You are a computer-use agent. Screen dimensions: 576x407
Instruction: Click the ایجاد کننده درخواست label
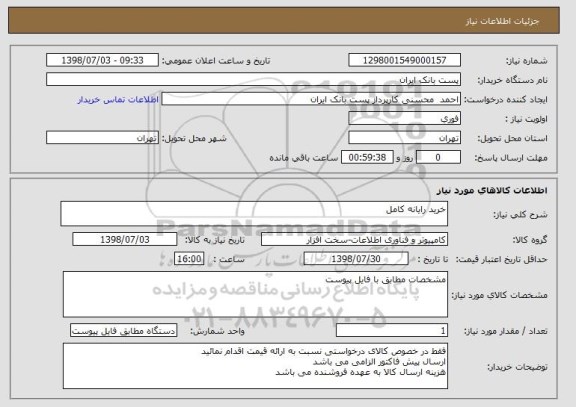[x=506, y=100]
